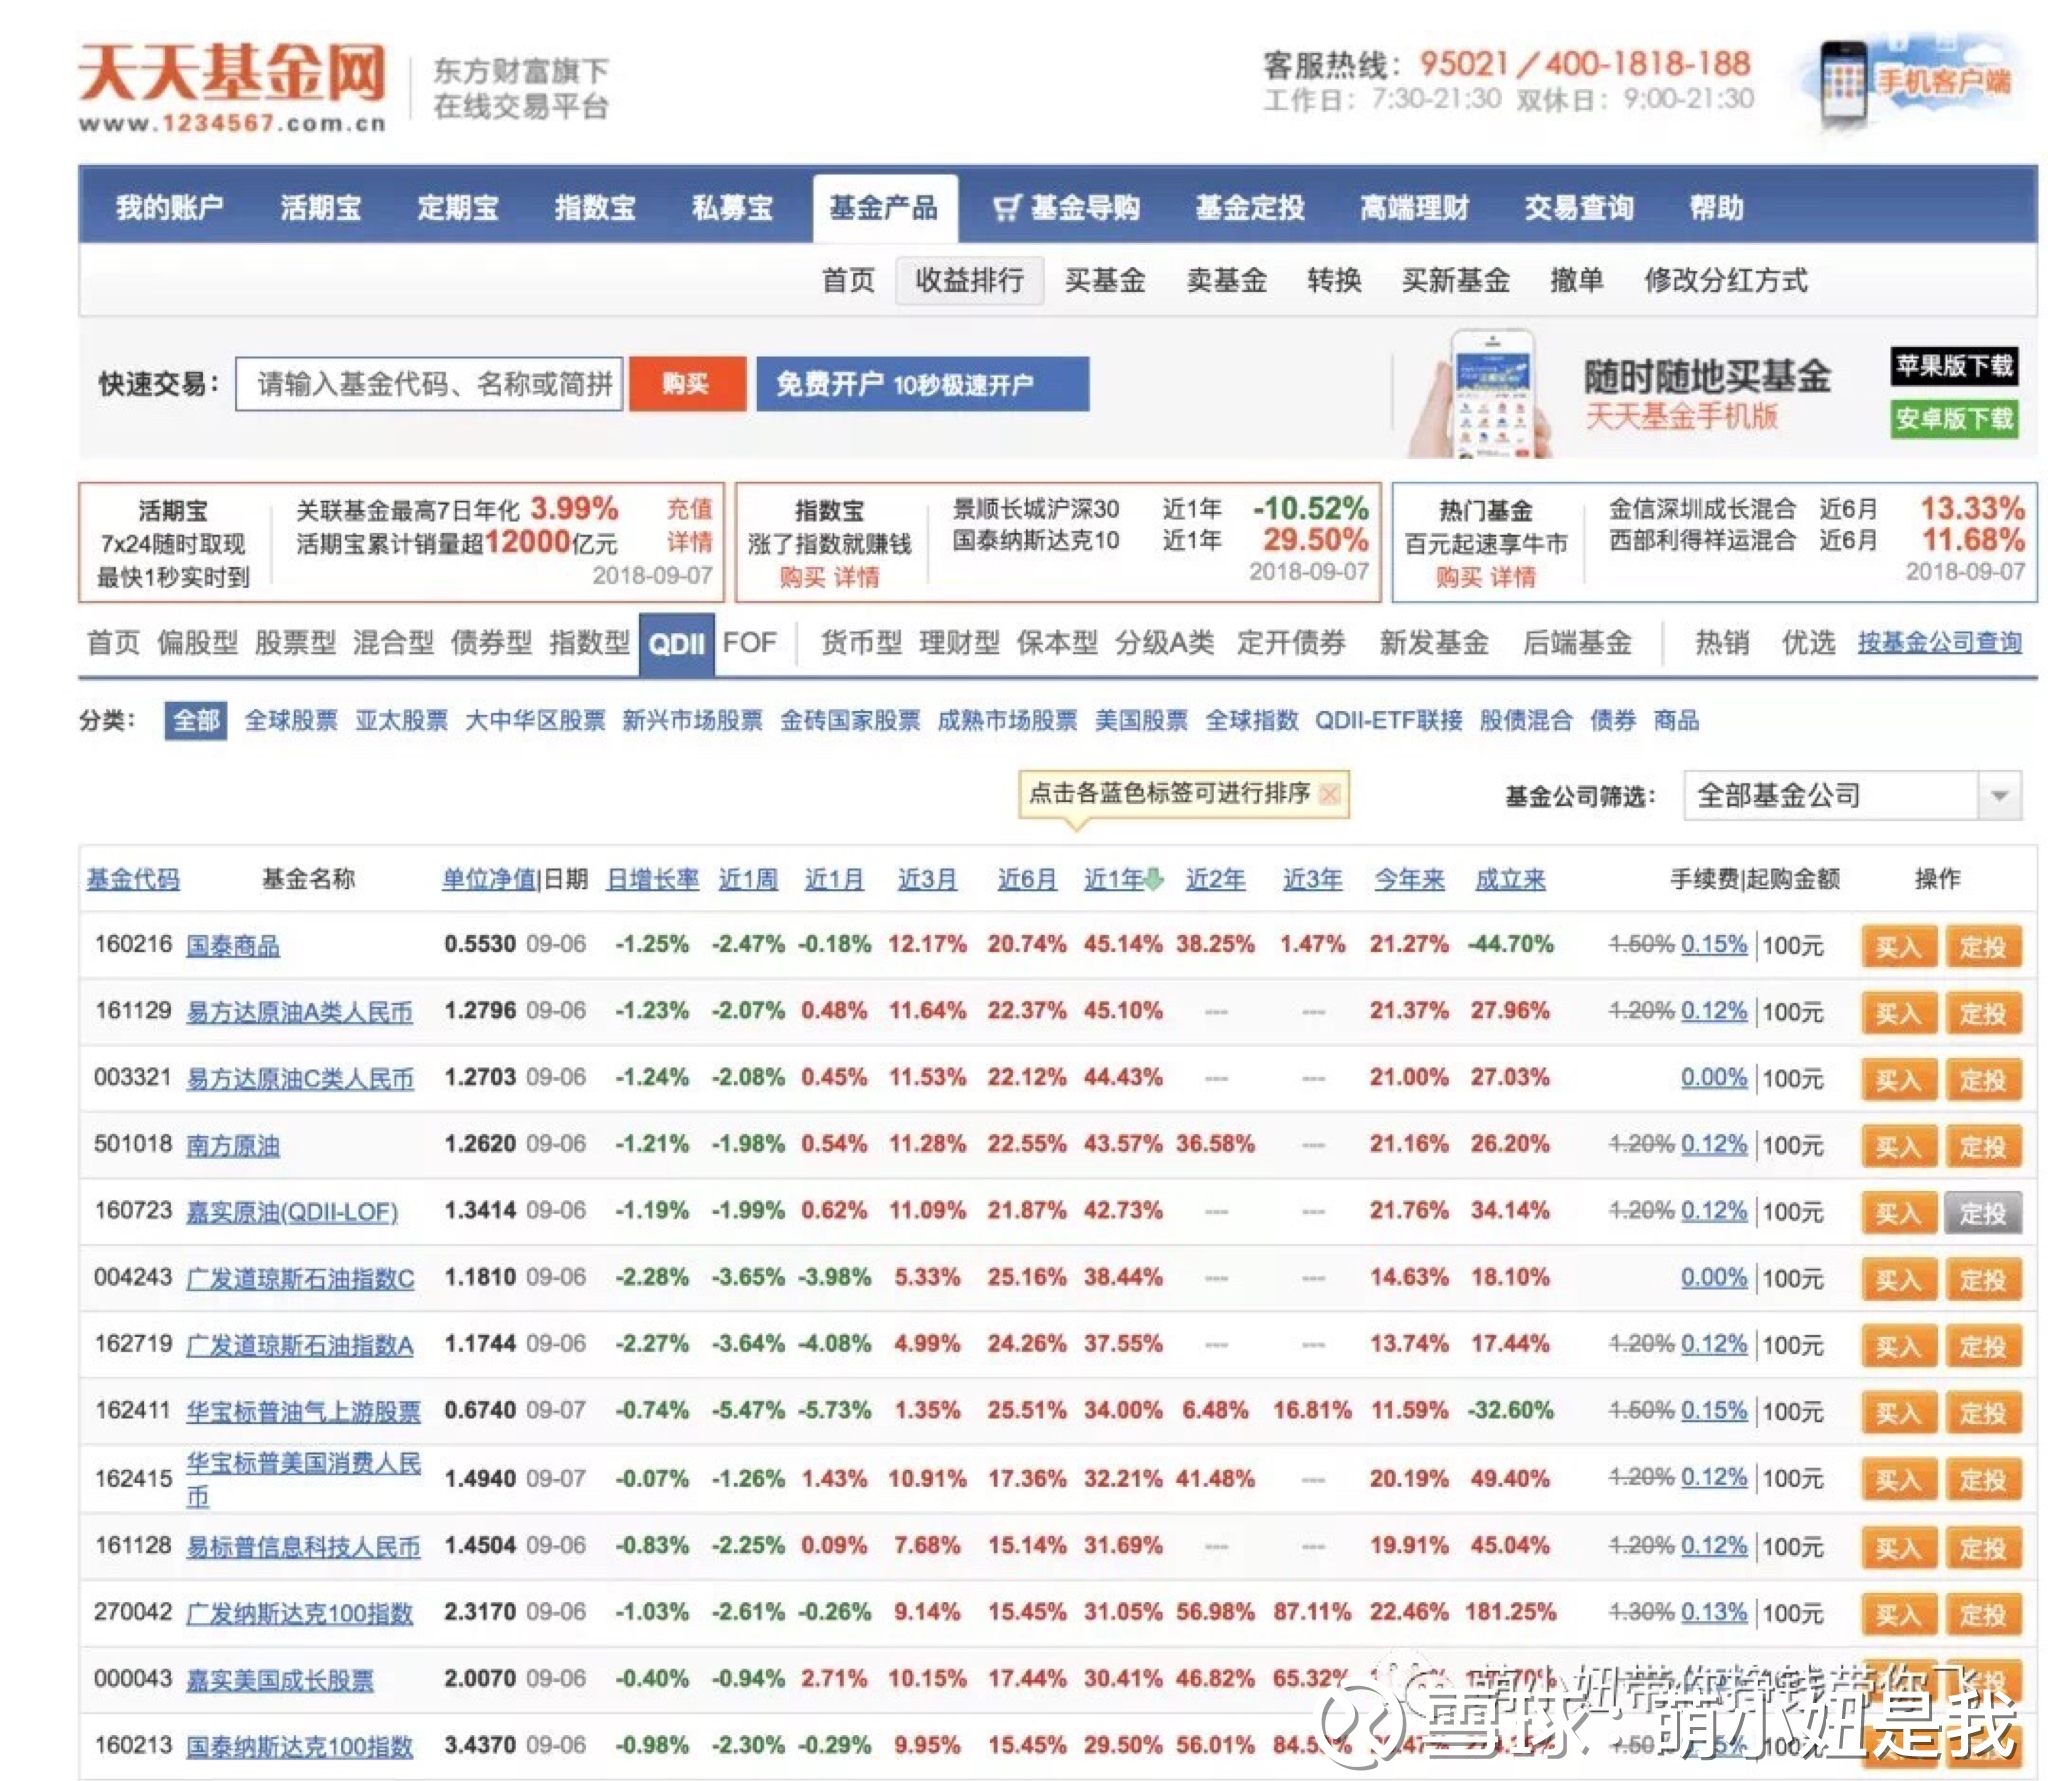Sort by 近1年 column with green arrow
Viewport: 2048px width, 1781px height.
click(1123, 879)
